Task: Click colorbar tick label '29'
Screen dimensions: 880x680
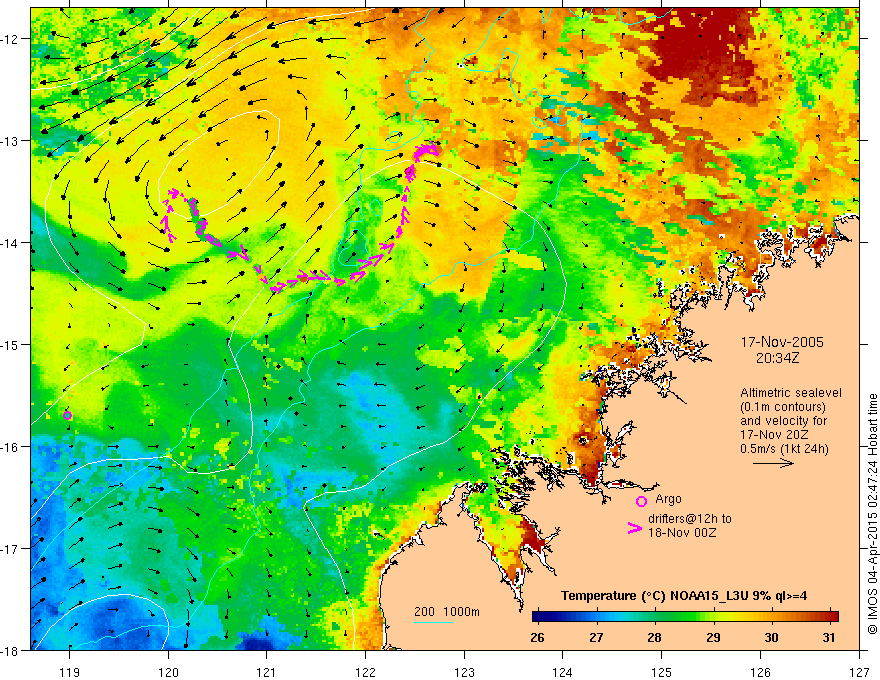Action: [713, 637]
